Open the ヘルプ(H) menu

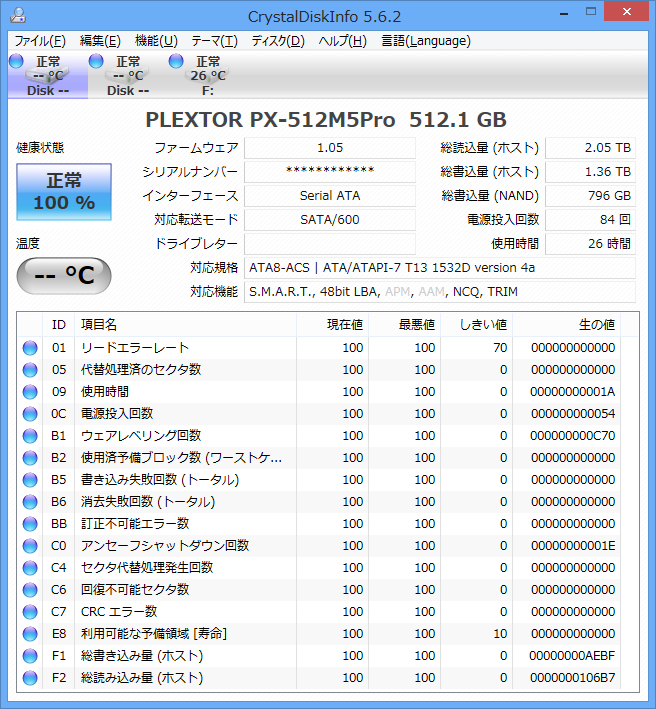pos(343,41)
